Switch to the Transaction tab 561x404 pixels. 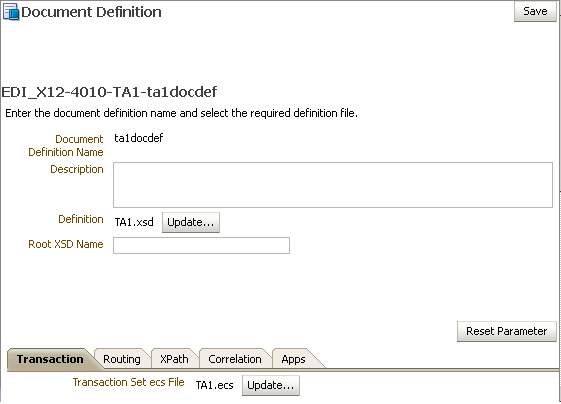(50, 359)
